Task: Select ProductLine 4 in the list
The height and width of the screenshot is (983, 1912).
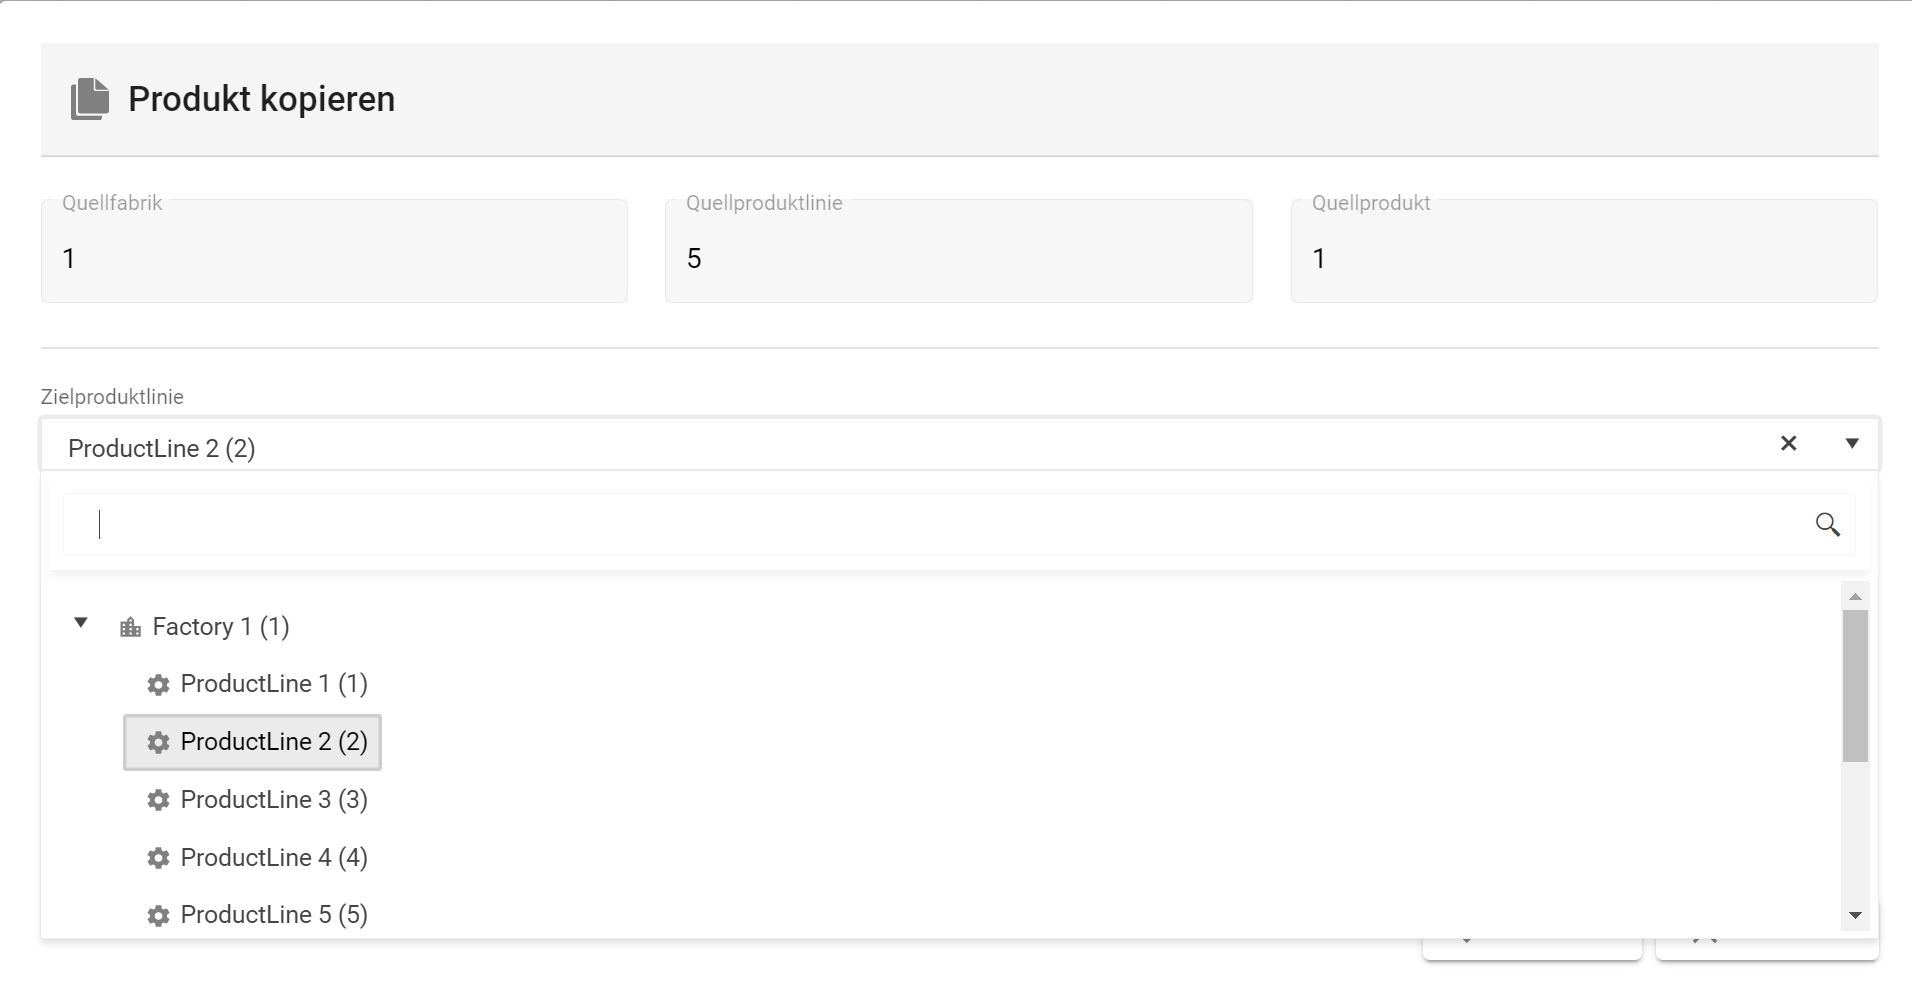Action: [274, 857]
